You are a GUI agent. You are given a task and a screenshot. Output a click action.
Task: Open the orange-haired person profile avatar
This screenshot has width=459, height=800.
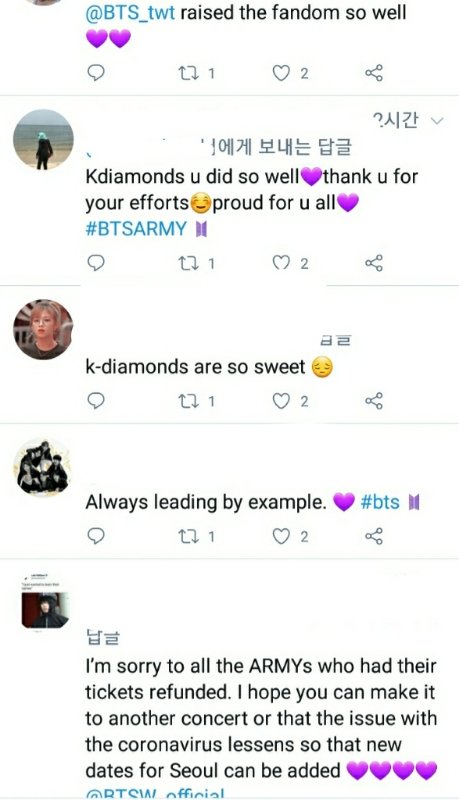coord(43,329)
